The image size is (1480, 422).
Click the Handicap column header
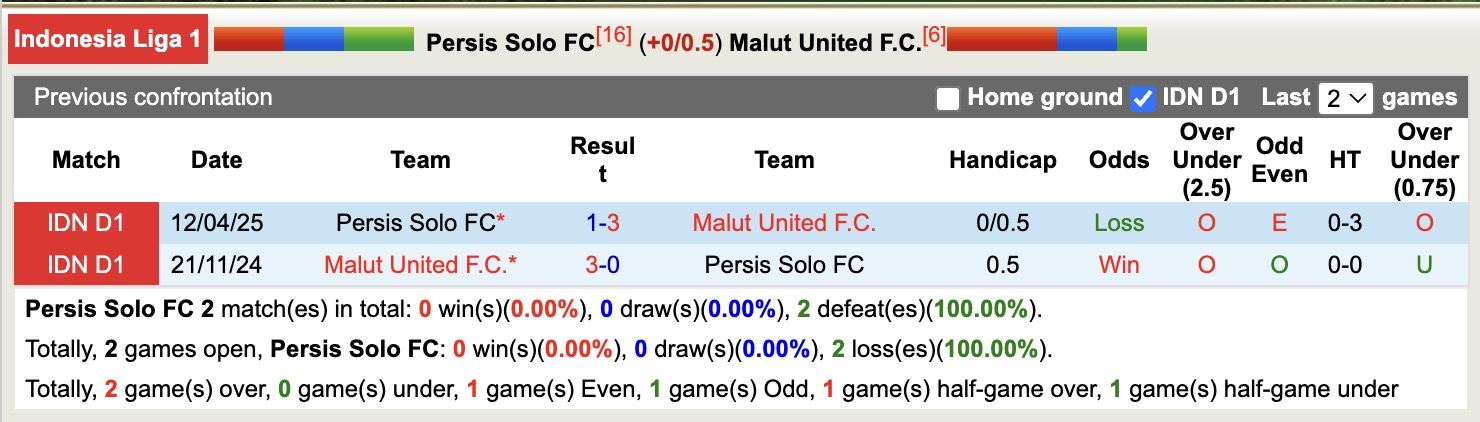(x=1002, y=160)
